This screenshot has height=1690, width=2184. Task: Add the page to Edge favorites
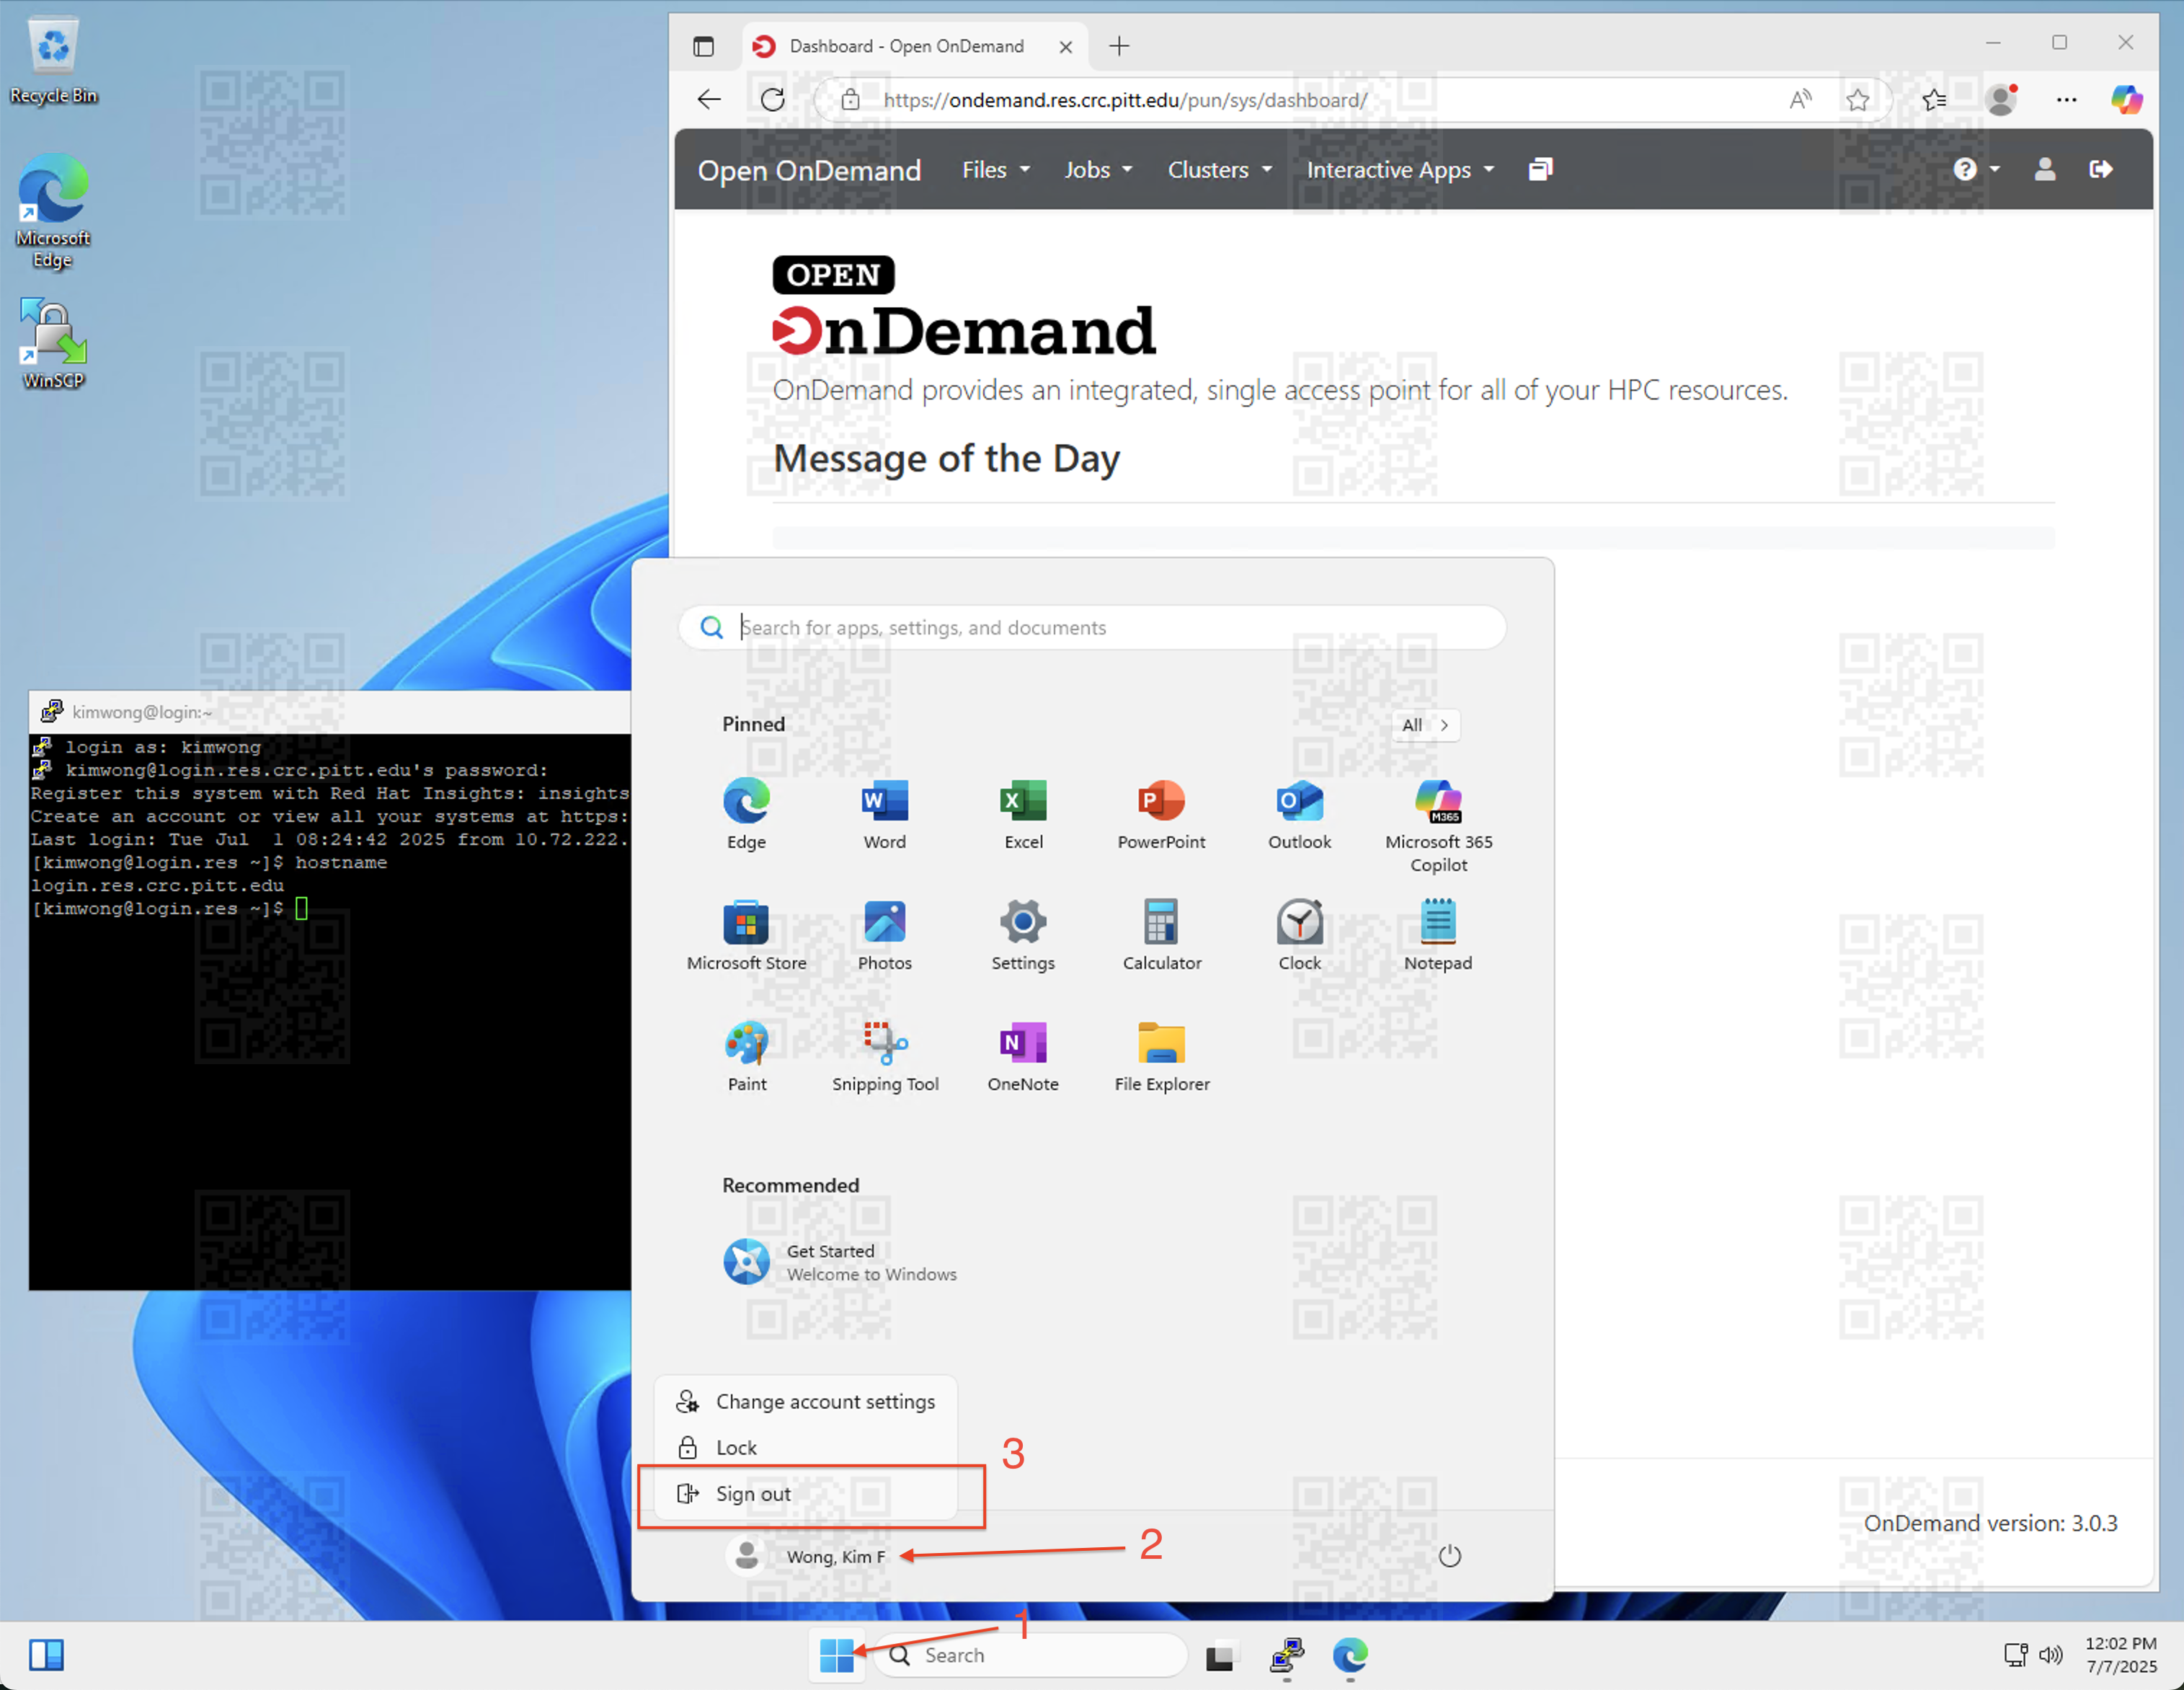point(1857,99)
